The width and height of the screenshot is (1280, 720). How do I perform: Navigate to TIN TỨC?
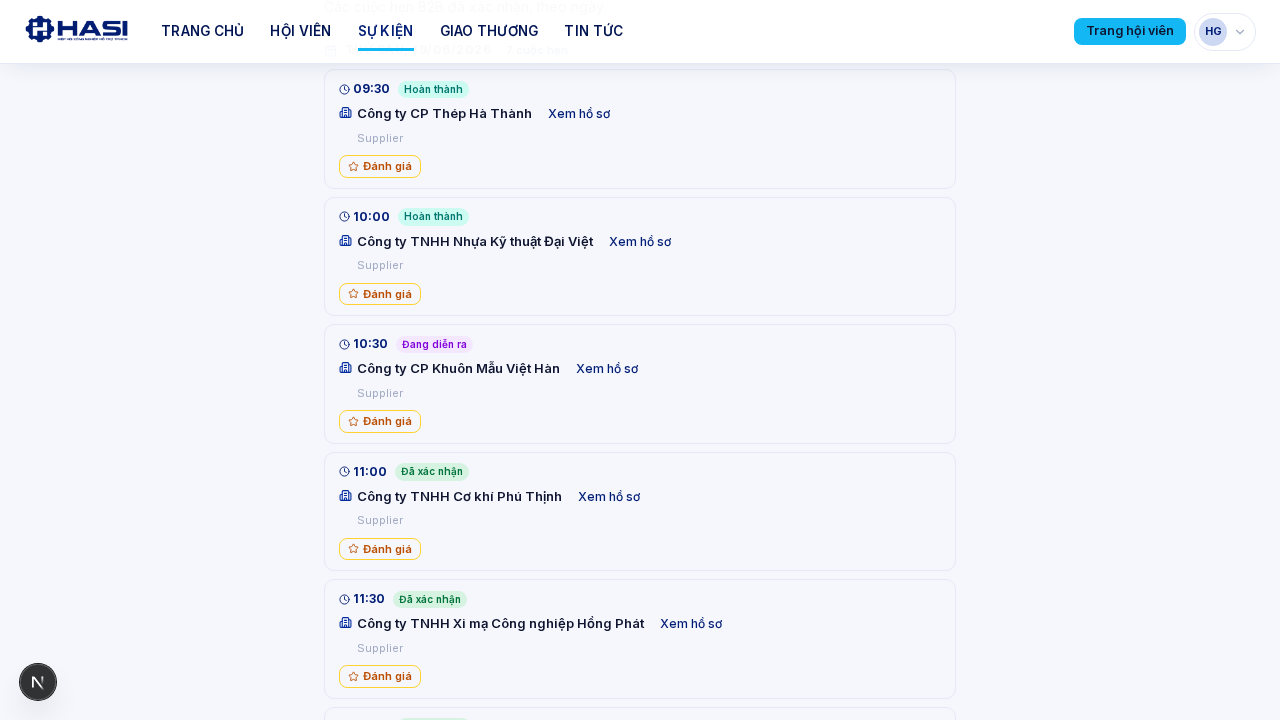click(593, 31)
